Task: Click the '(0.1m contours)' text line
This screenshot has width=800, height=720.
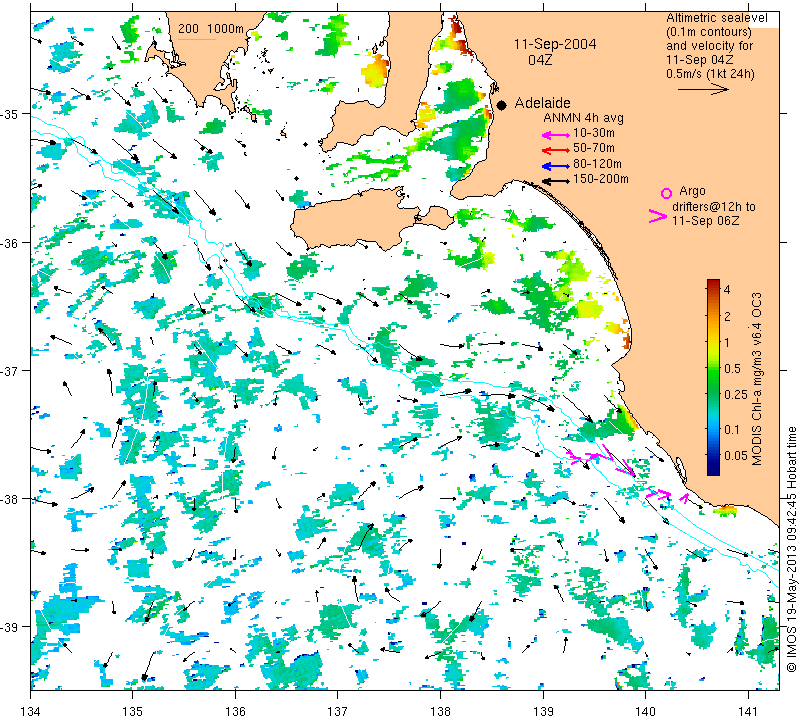Action: 709,32
